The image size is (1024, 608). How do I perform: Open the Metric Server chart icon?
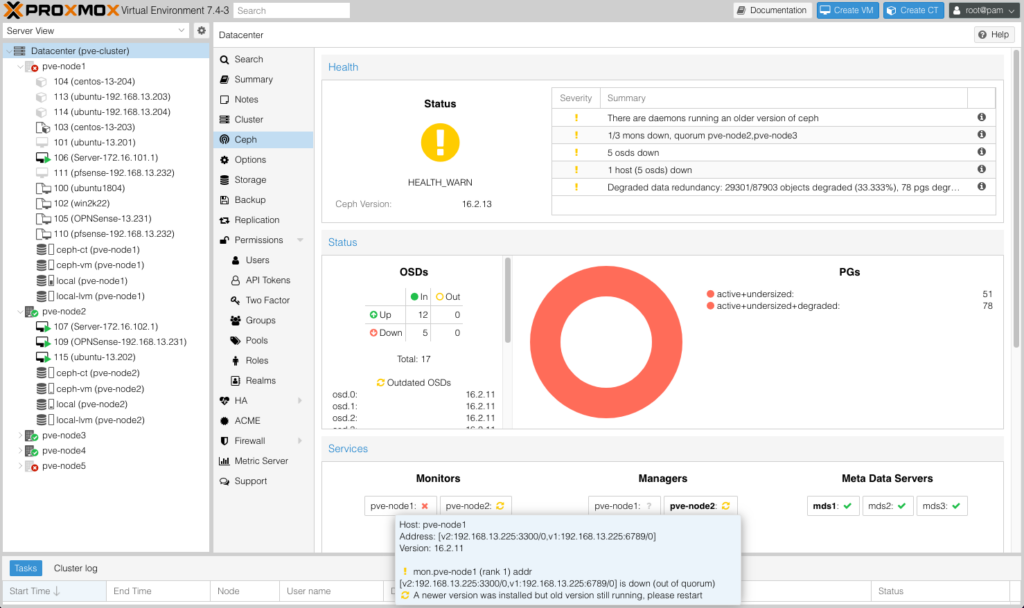pyautogui.click(x=224, y=461)
